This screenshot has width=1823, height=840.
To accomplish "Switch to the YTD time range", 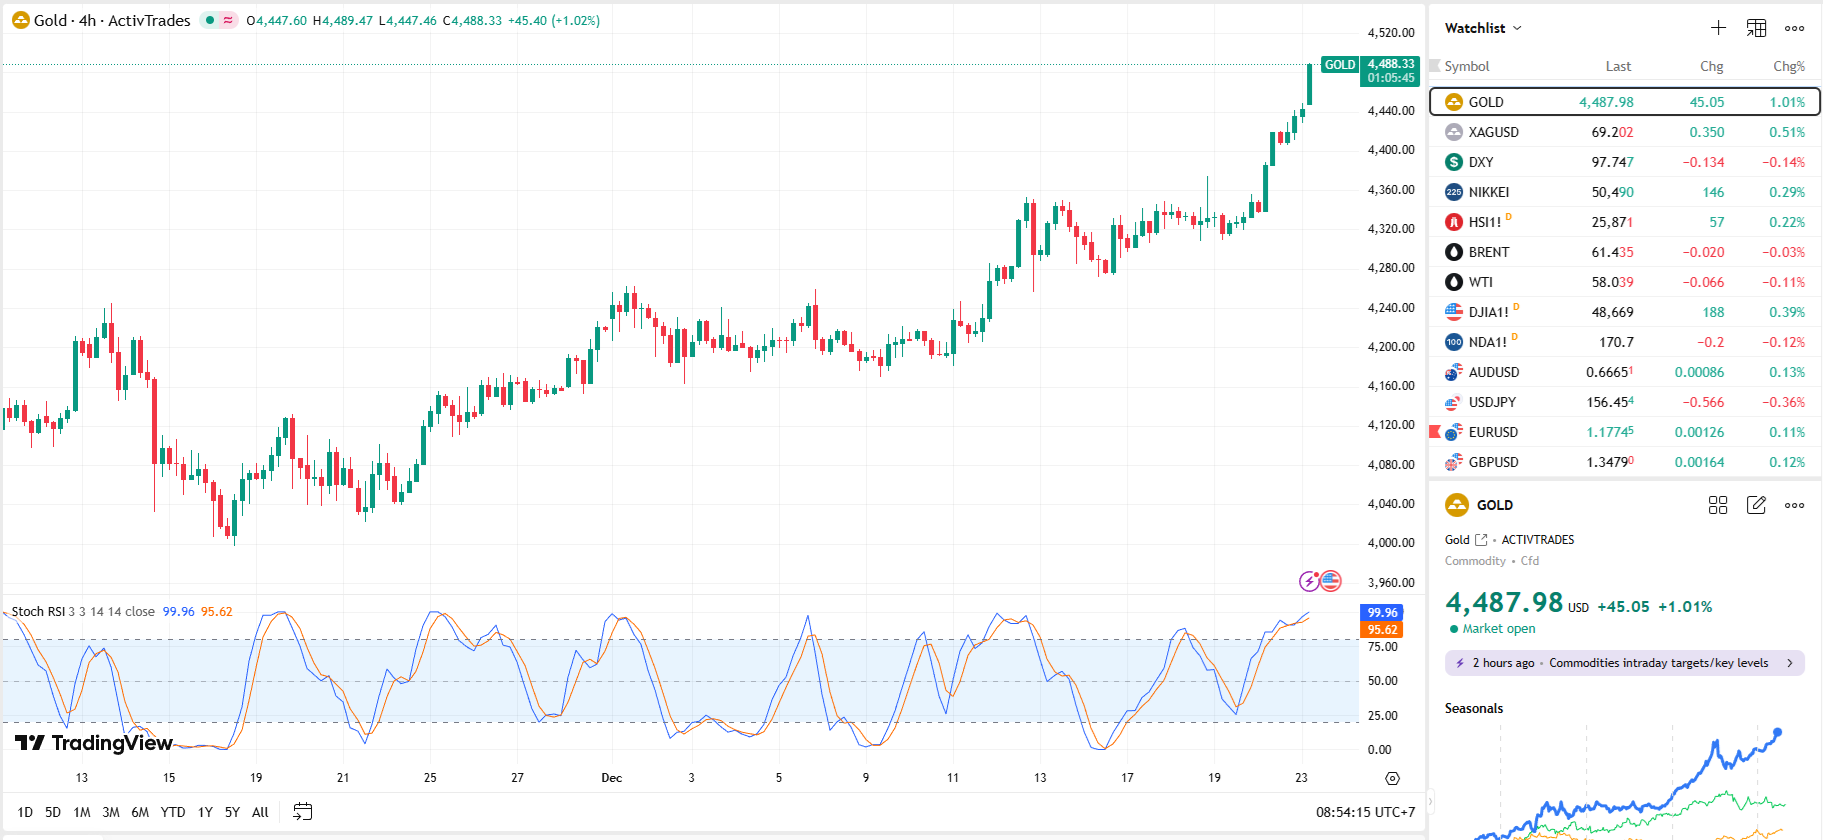I will point(173,812).
